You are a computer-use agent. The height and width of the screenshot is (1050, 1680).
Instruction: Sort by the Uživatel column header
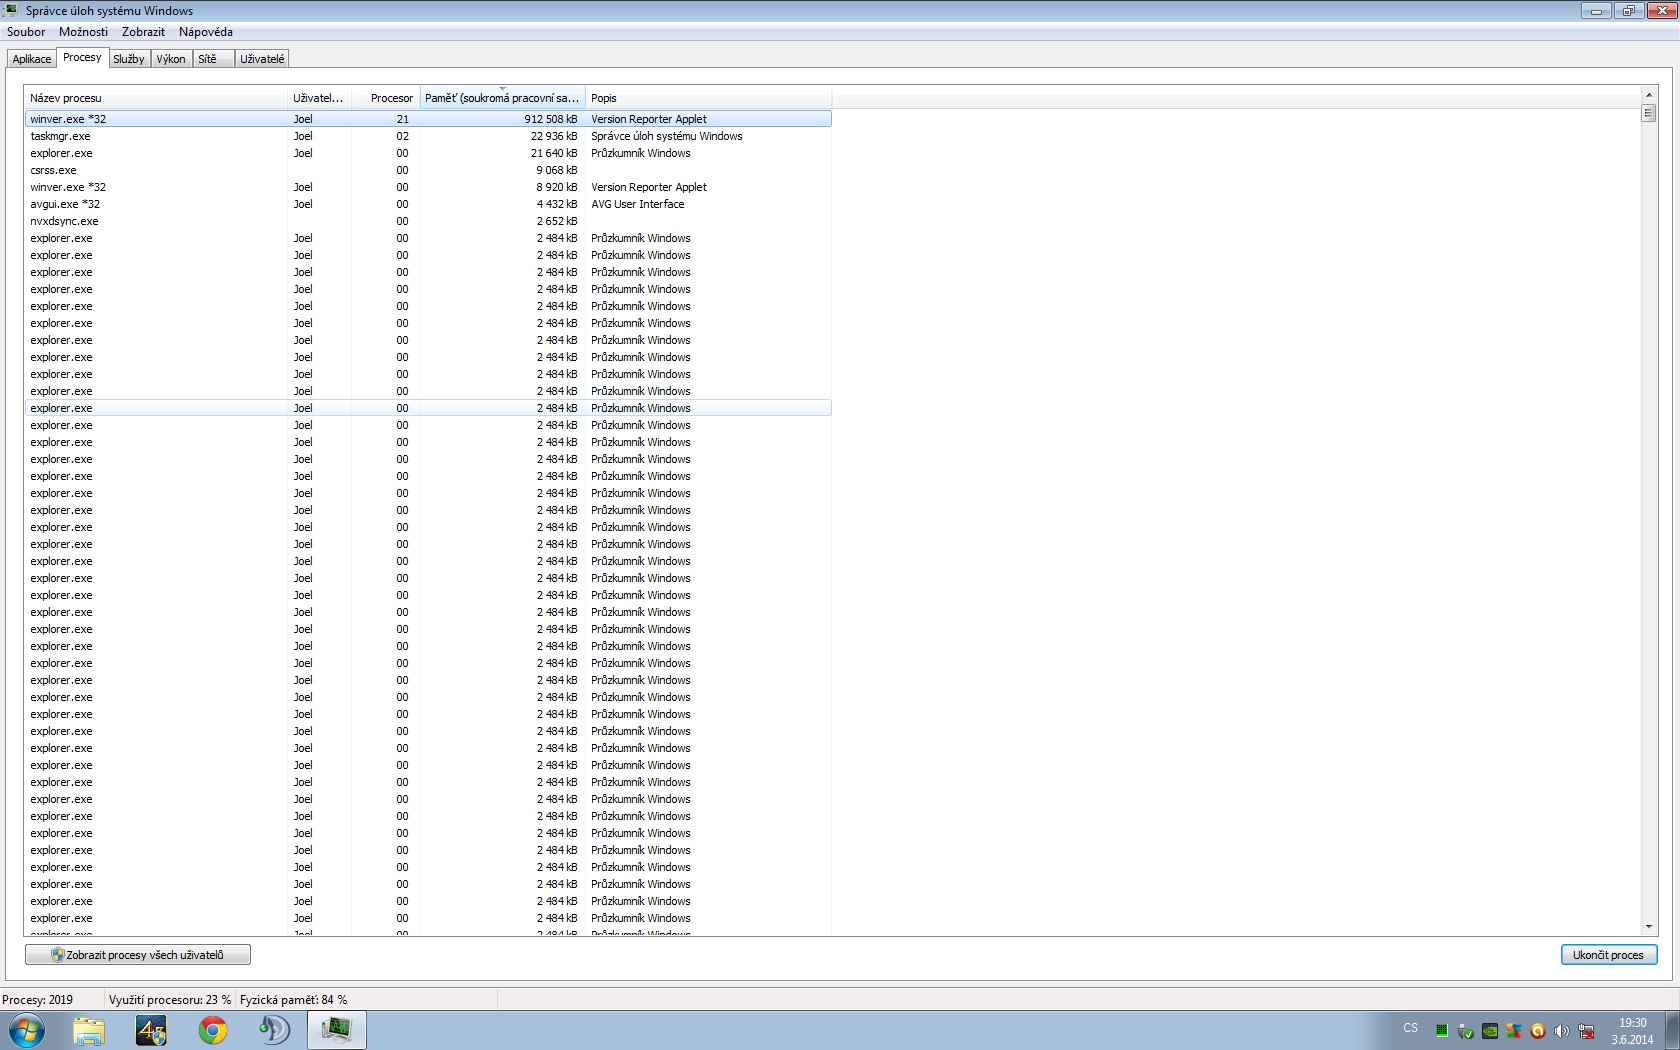point(319,98)
